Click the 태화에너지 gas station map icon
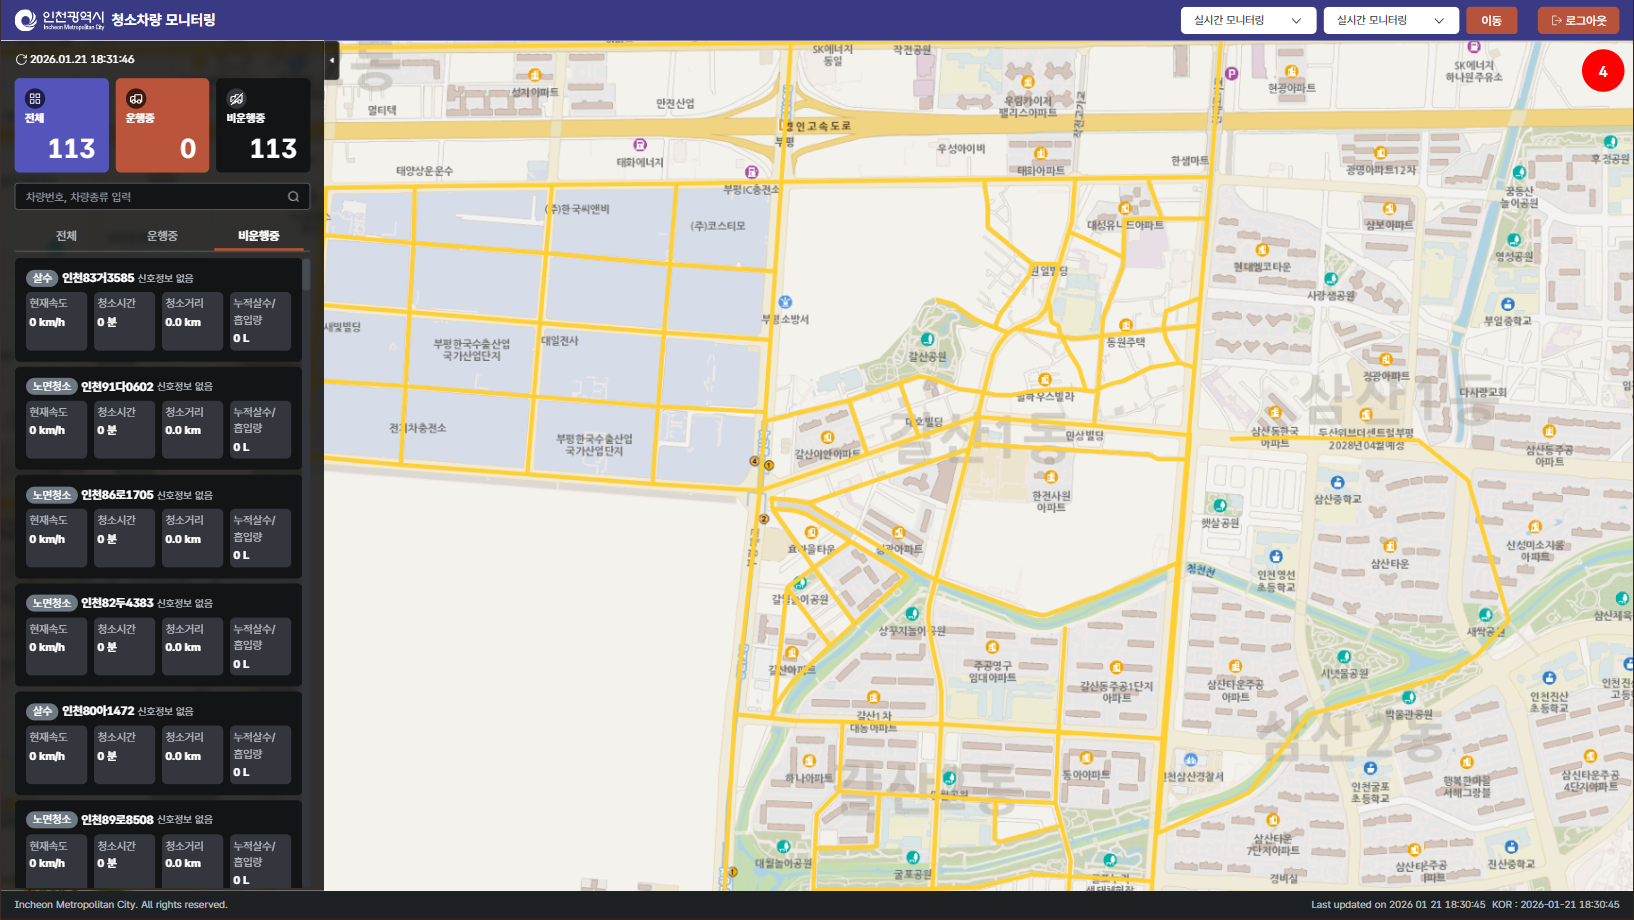1634x920 pixels. tap(640, 146)
